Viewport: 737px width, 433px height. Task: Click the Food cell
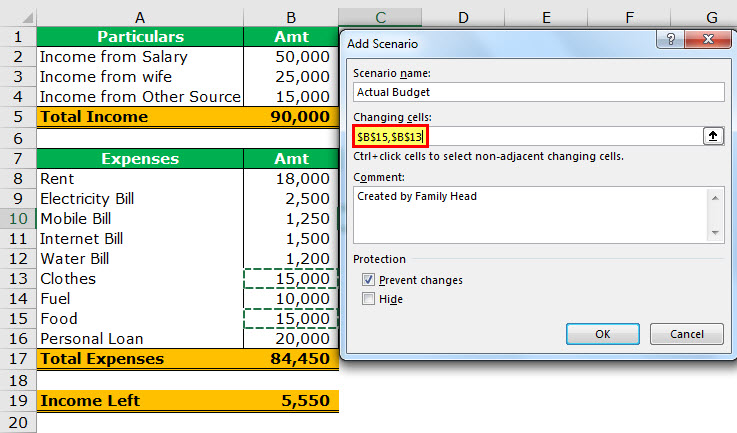pyautogui.click(x=140, y=319)
